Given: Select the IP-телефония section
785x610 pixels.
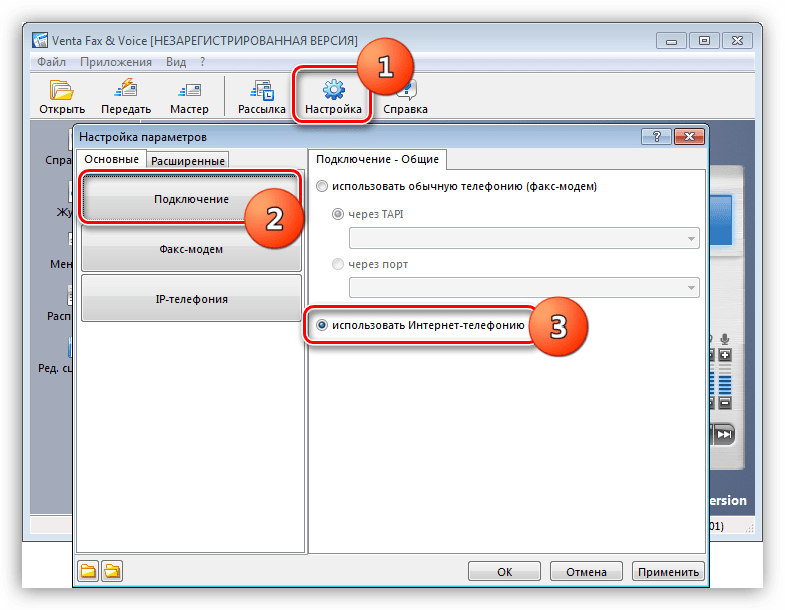Looking at the screenshot, I should coord(190,299).
